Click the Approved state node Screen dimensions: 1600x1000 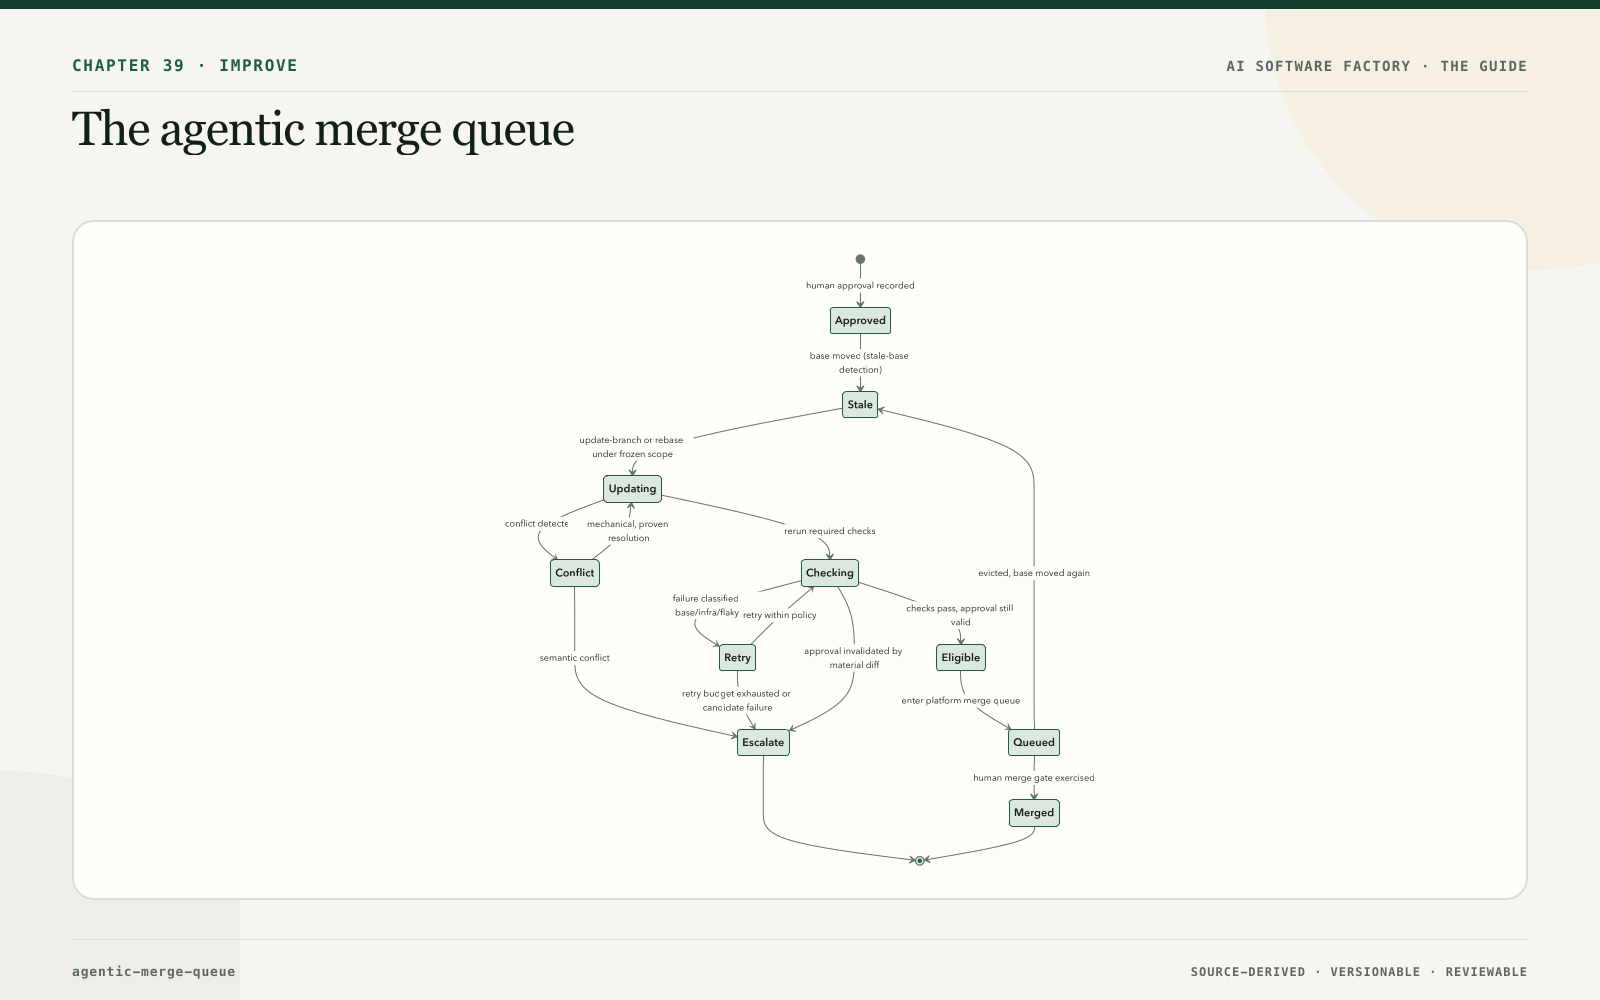pyautogui.click(x=860, y=321)
